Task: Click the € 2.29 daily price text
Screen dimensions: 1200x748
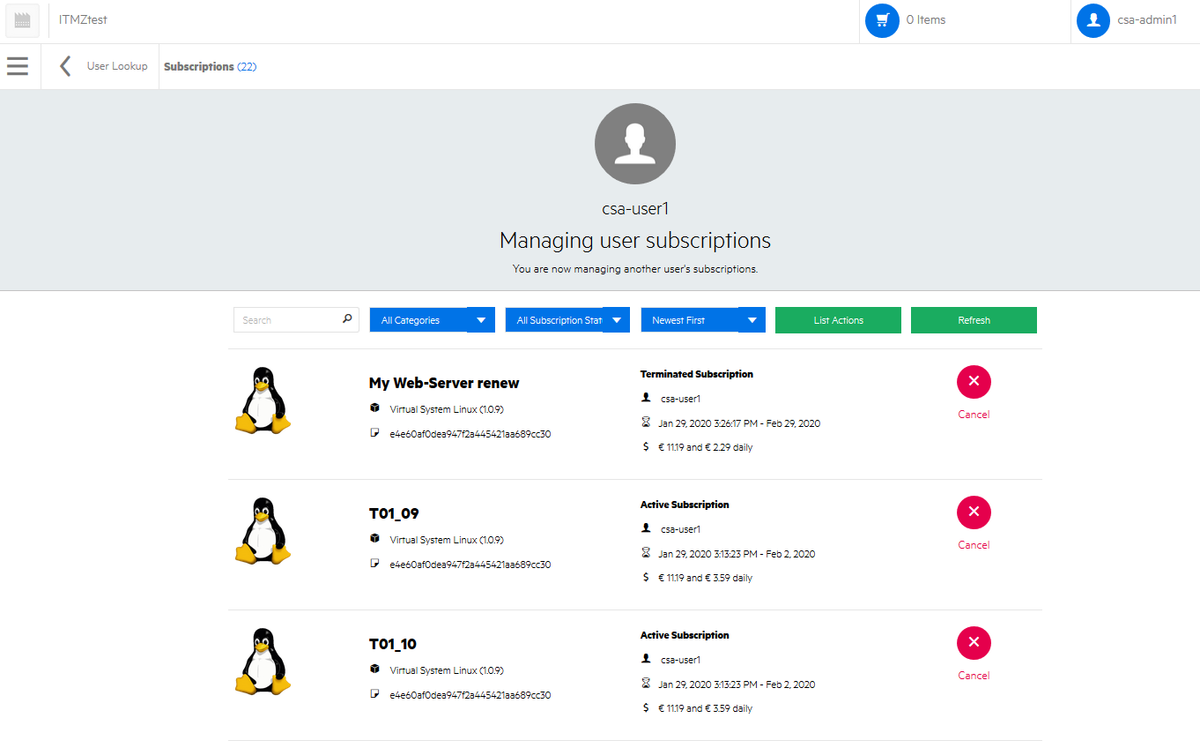Action: (x=705, y=448)
